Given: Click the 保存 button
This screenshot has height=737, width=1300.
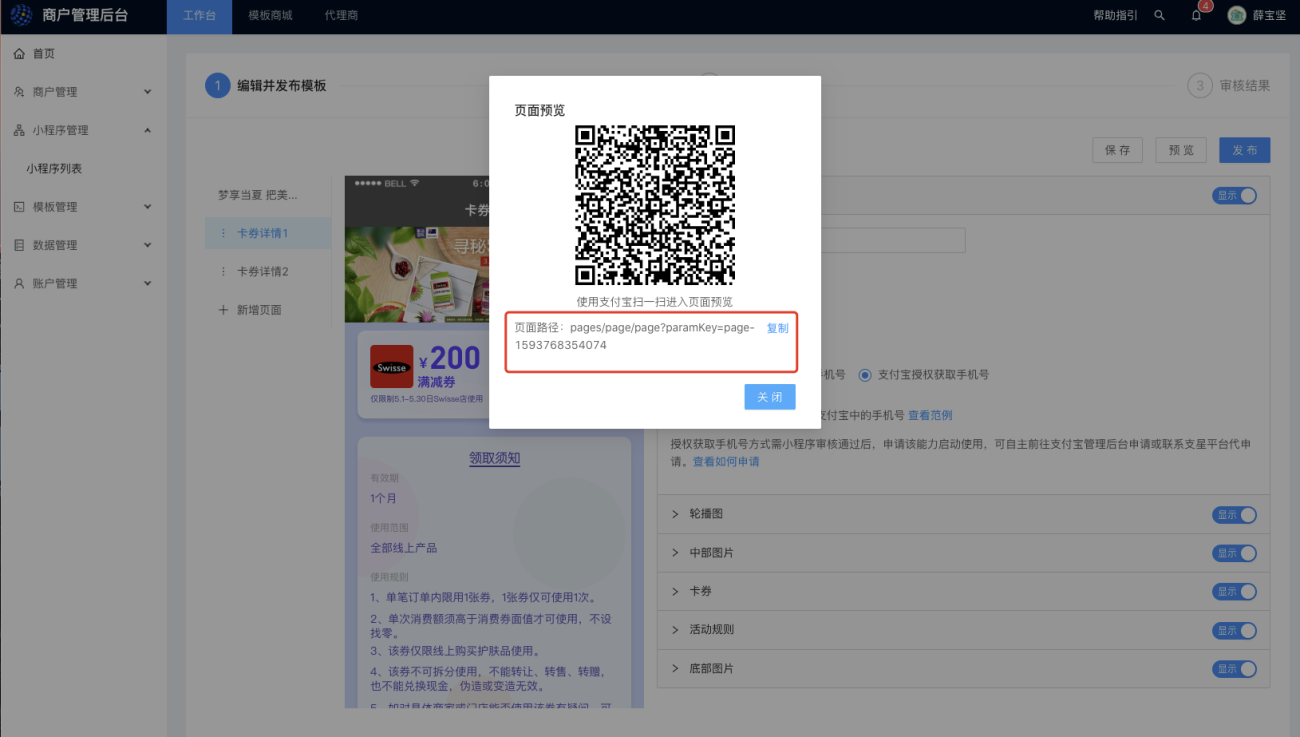Looking at the screenshot, I should pos(1117,150).
